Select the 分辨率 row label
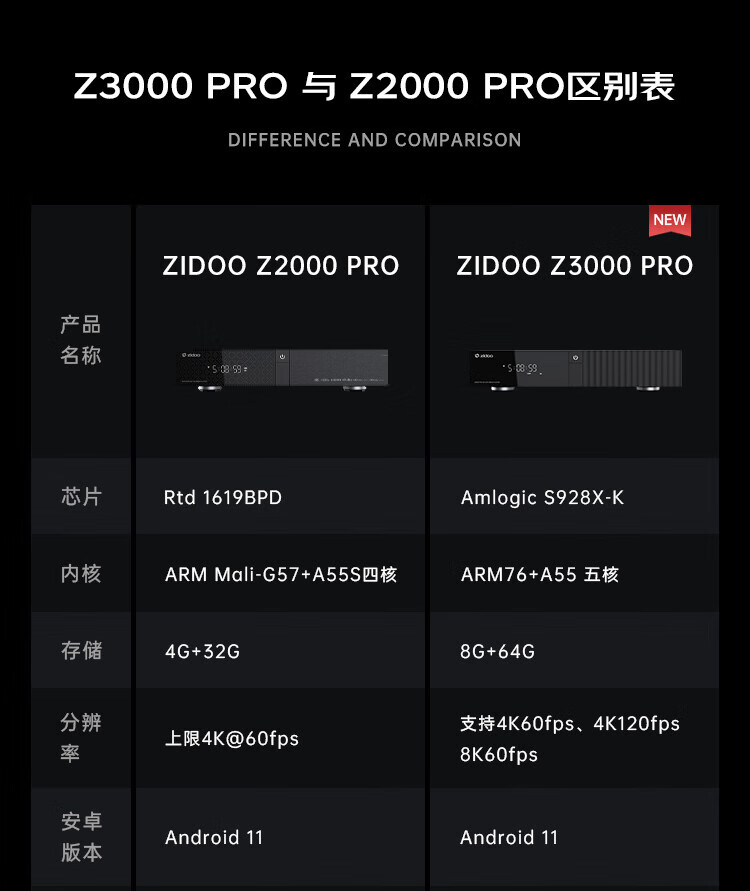 pos(80,738)
